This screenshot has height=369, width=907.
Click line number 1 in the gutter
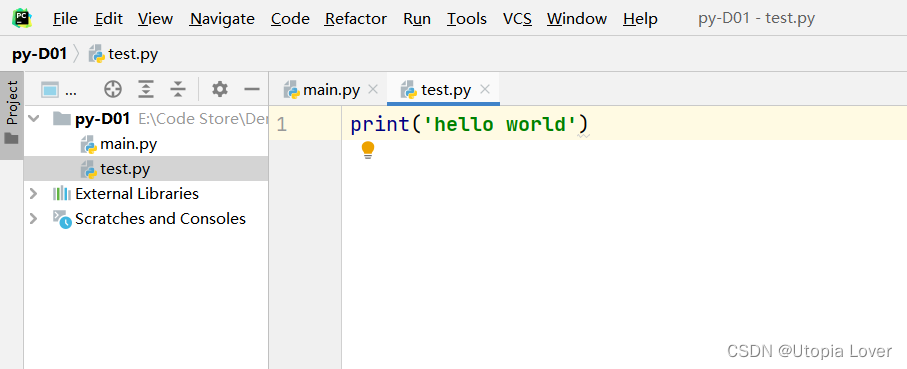[281, 124]
